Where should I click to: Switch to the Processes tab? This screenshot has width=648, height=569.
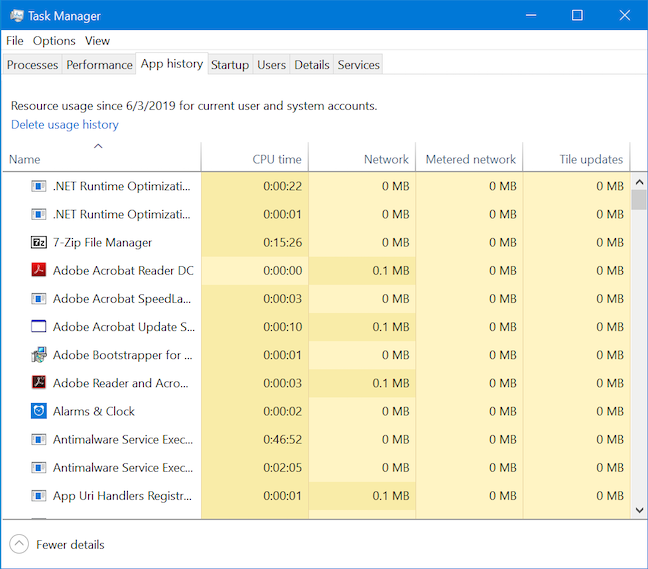(x=32, y=65)
